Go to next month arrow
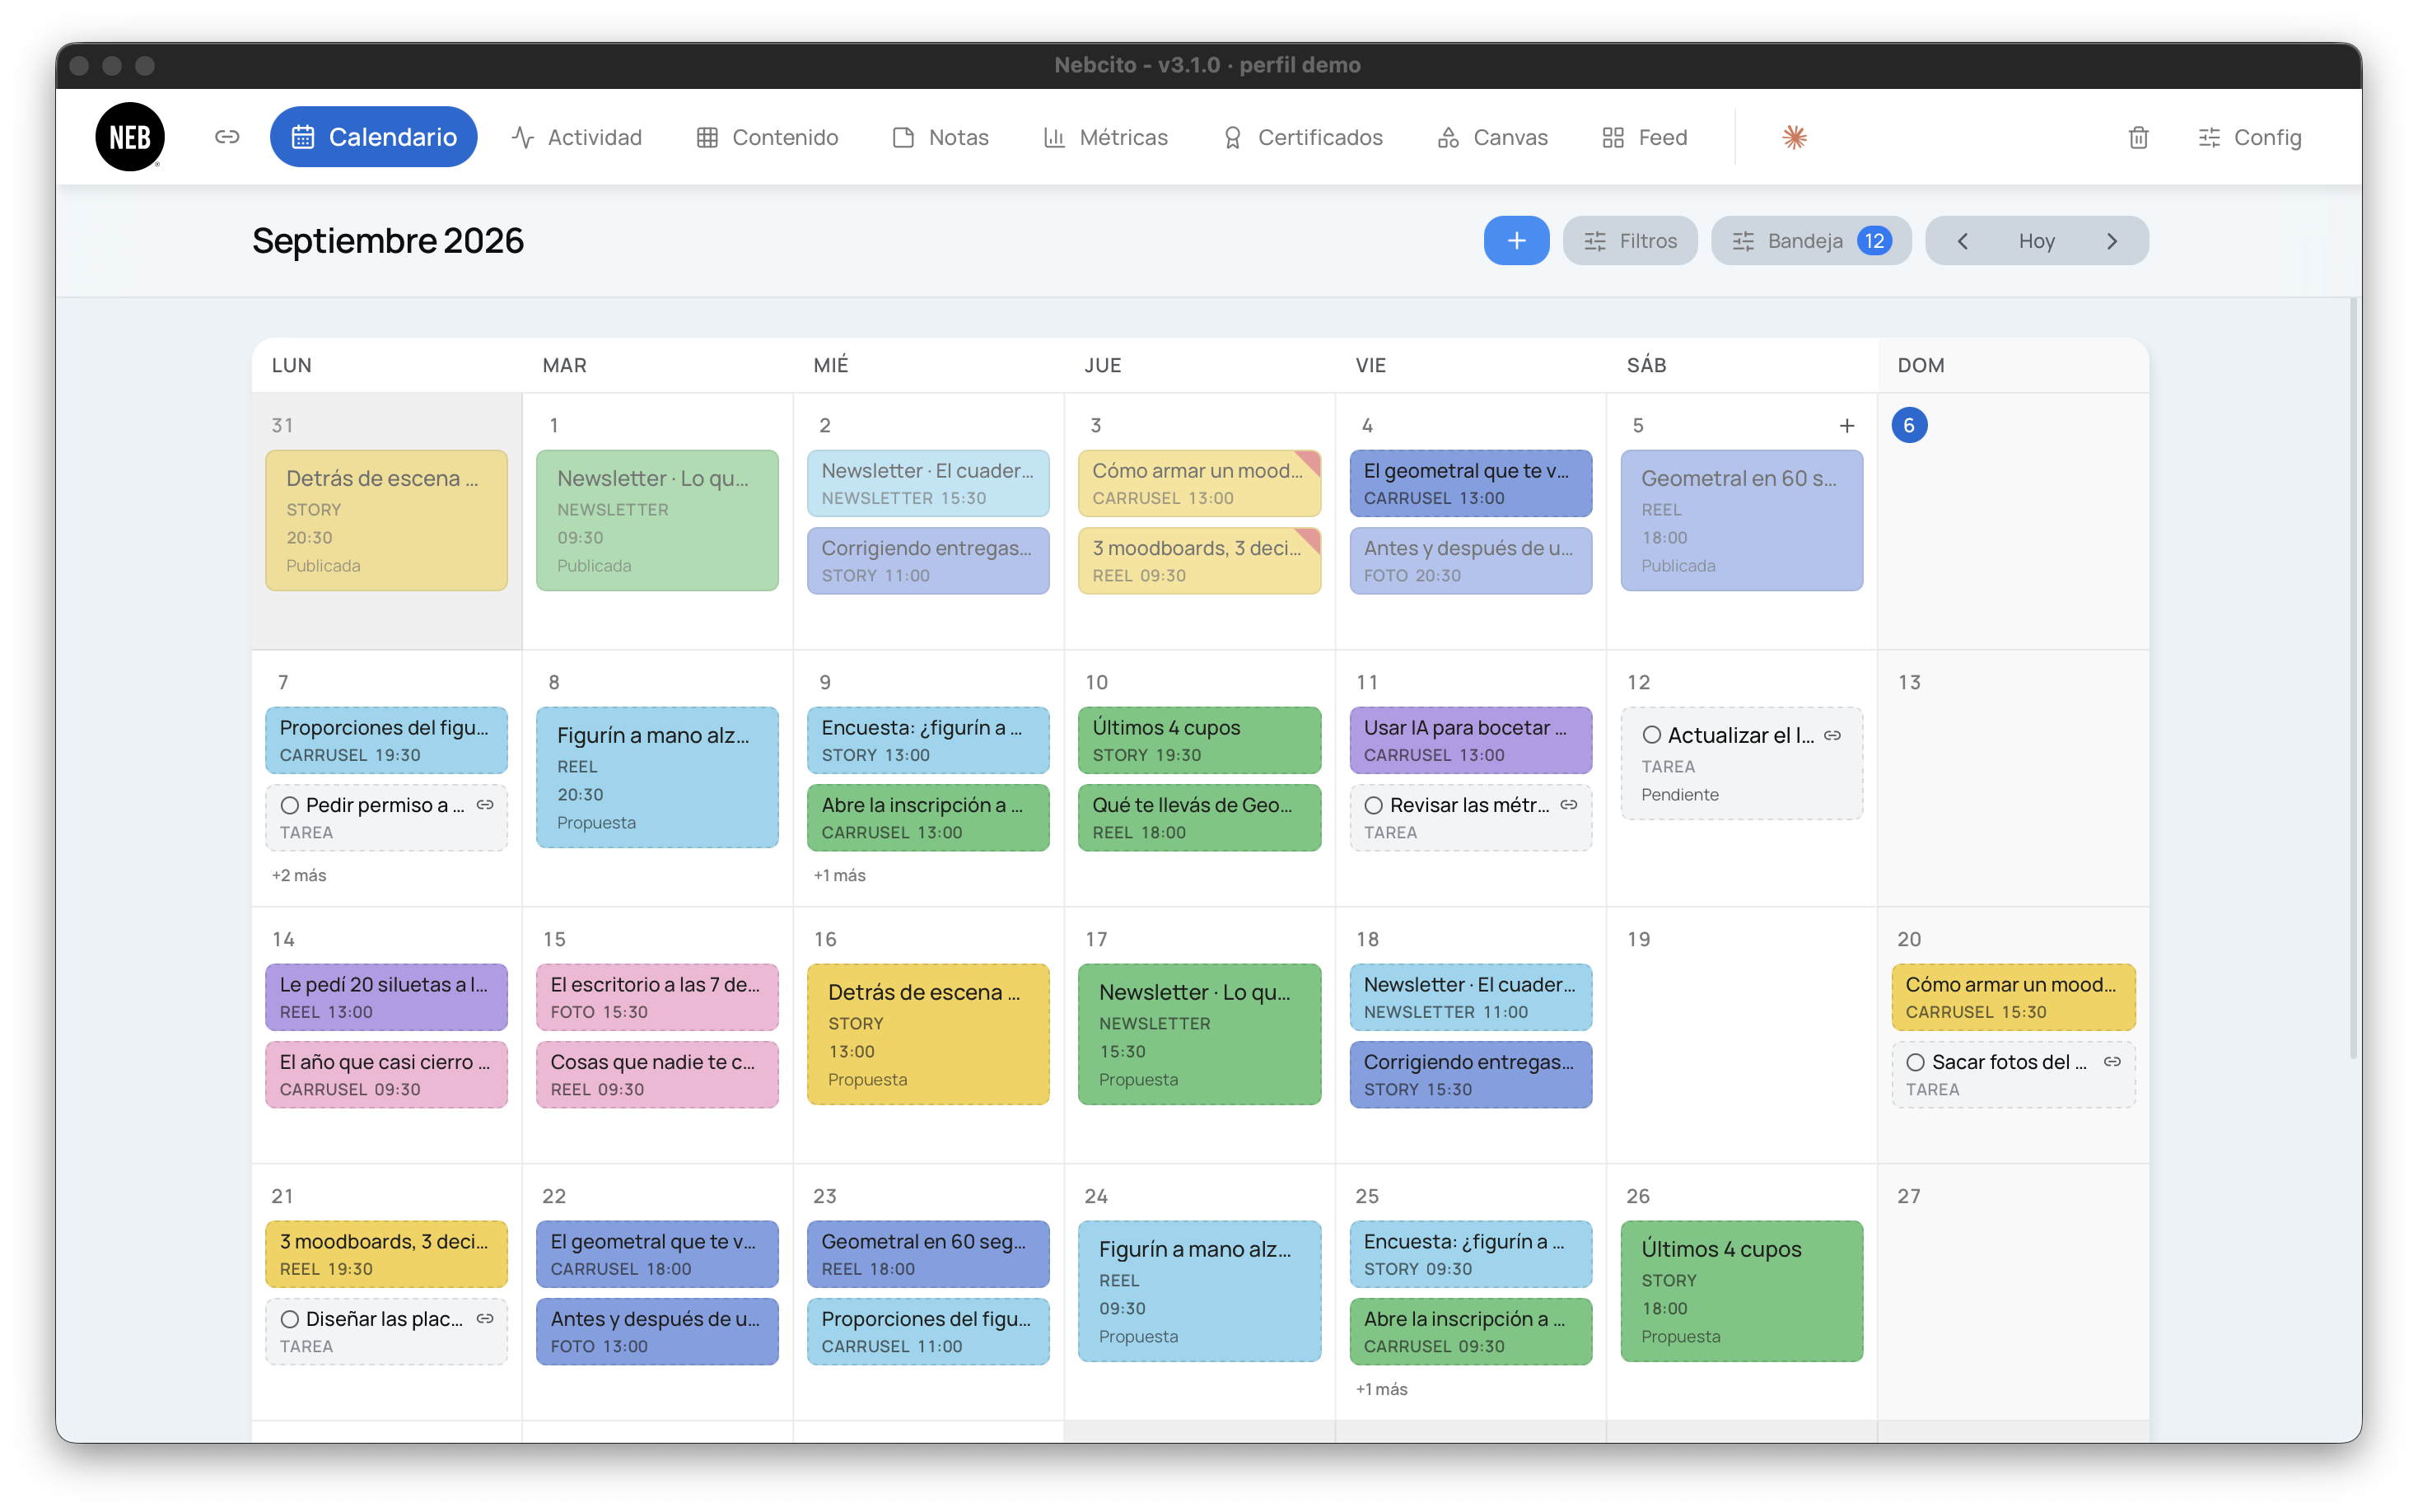The height and width of the screenshot is (1512, 2418). [x=2112, y=241]
